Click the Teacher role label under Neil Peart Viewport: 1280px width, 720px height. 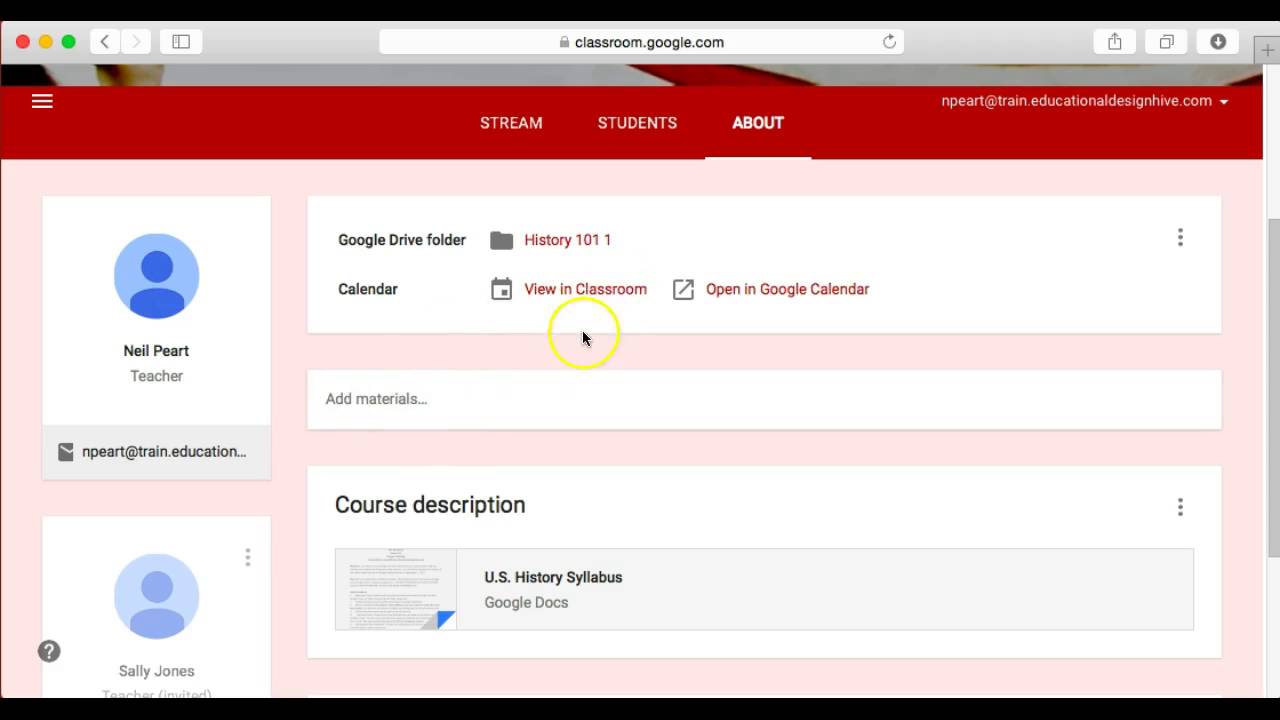pyautogui.click(x=156, y=376)
